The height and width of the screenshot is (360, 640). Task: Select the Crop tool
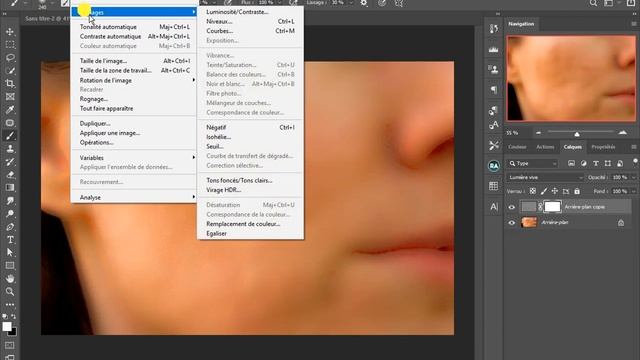click(x=10, y=84)
